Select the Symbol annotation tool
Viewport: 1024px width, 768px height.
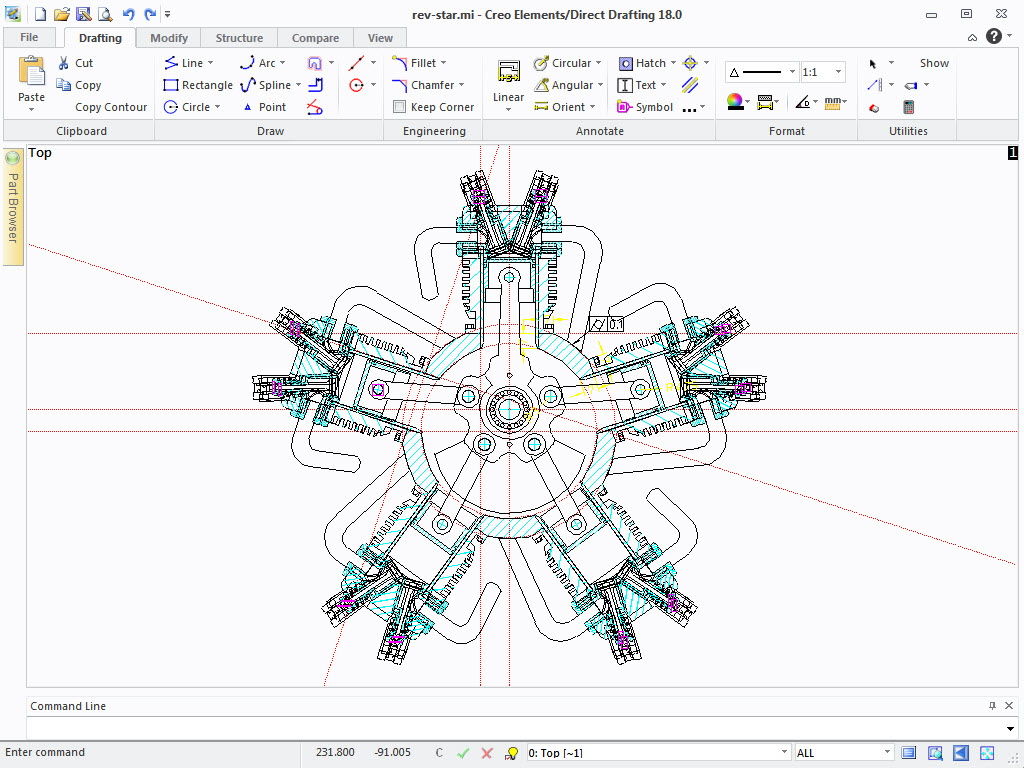(645, 107)
